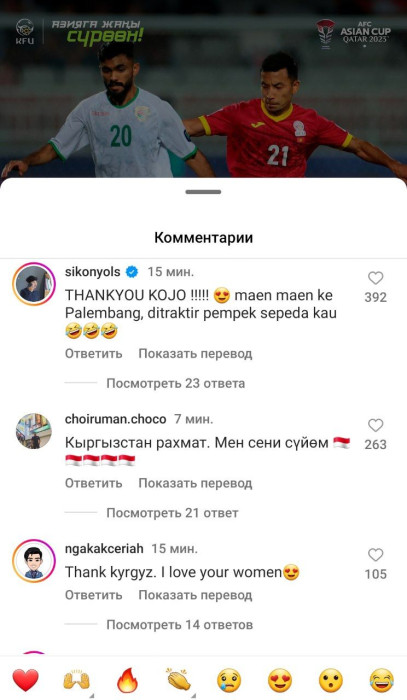Like the sikonyols comment with the heart
This screenshot has width=407, height=700.
tap(375, 278)
